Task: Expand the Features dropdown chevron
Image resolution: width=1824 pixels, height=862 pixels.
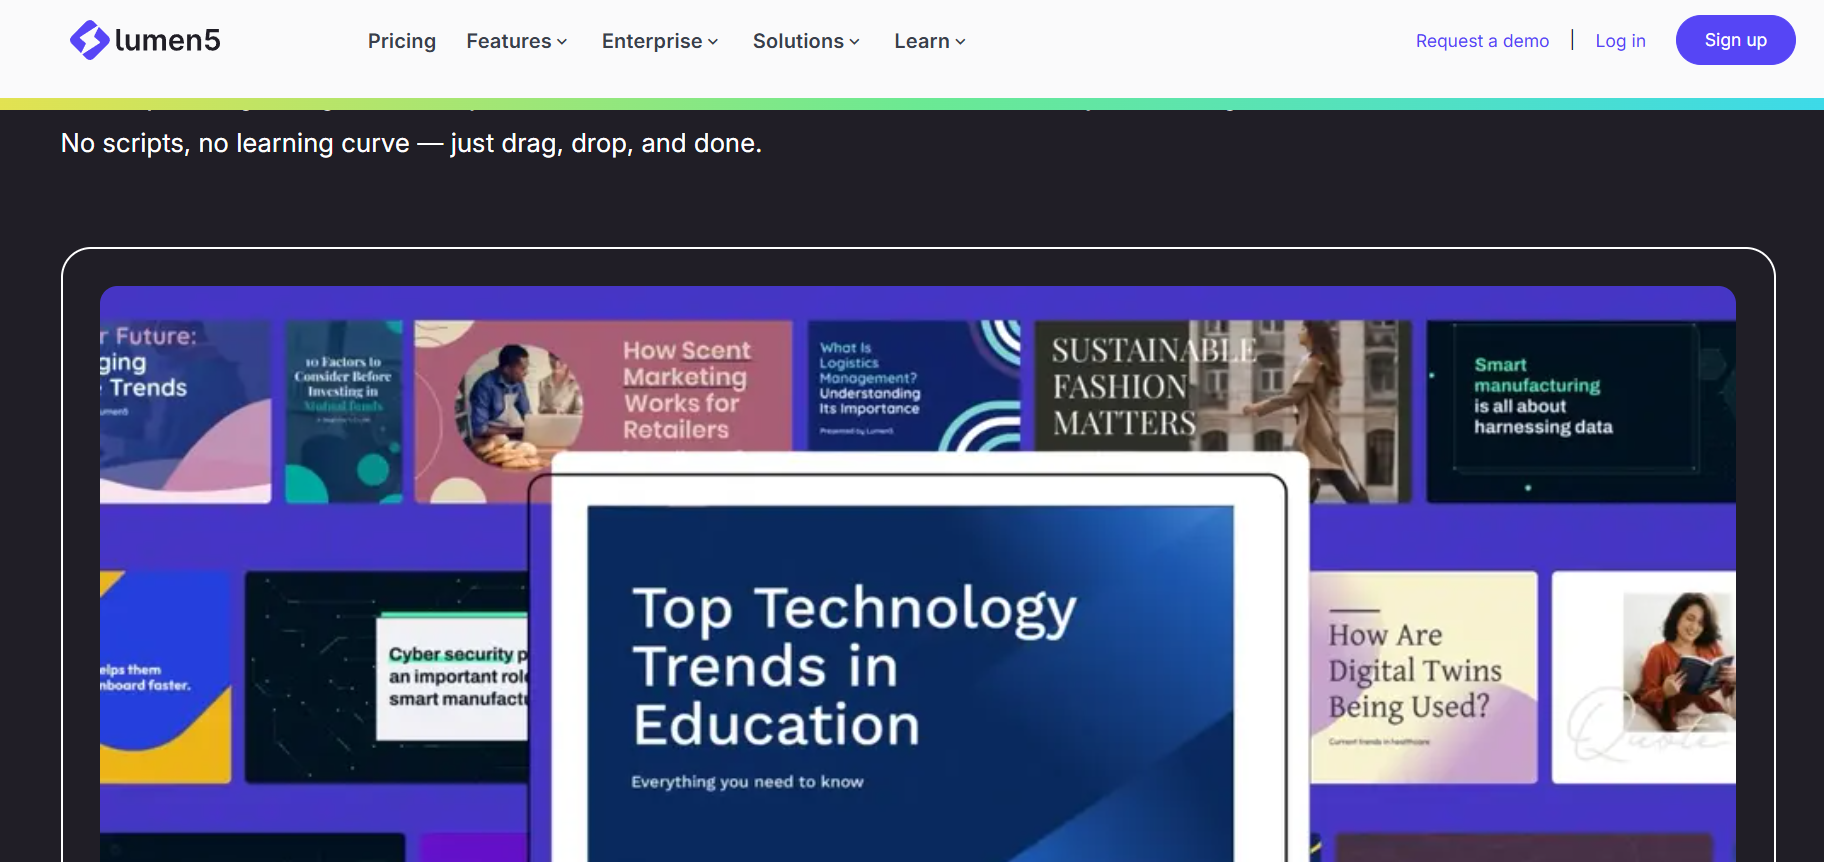Action: (x=562, y=42)
